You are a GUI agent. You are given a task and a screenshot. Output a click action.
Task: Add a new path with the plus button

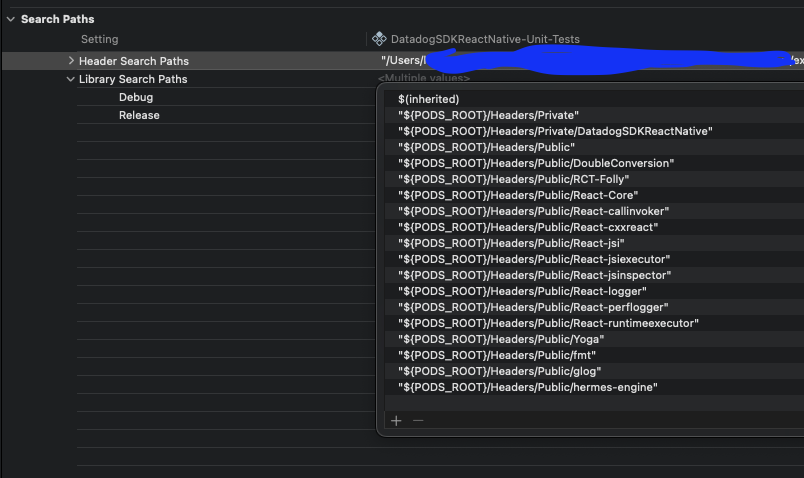pos(396,421)
